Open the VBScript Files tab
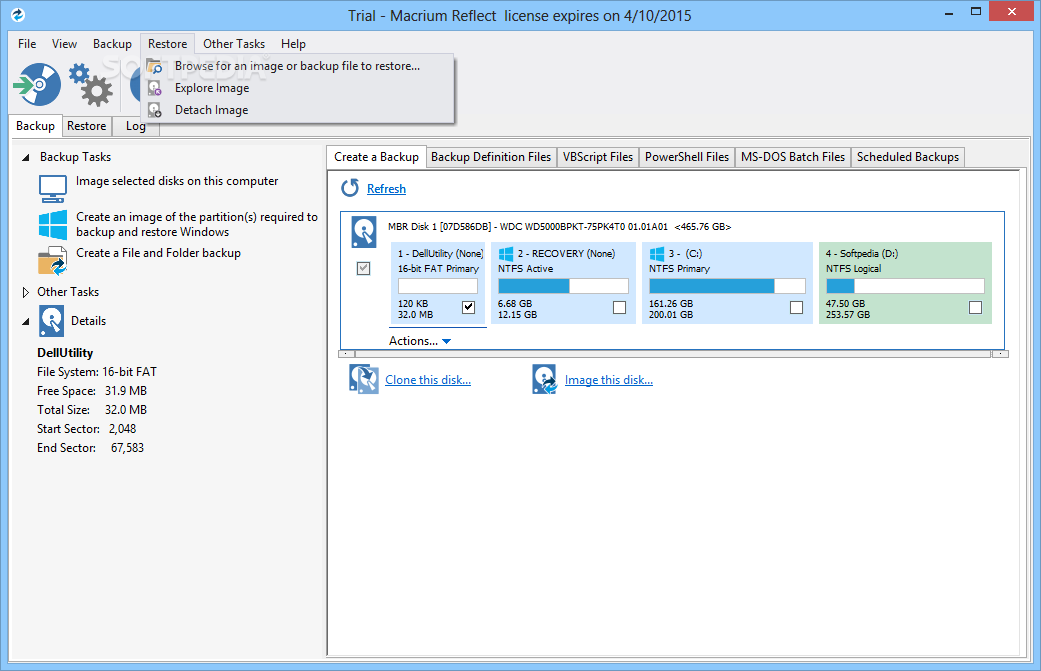Screen dimensions: 1041x671 tap(598, 157)
